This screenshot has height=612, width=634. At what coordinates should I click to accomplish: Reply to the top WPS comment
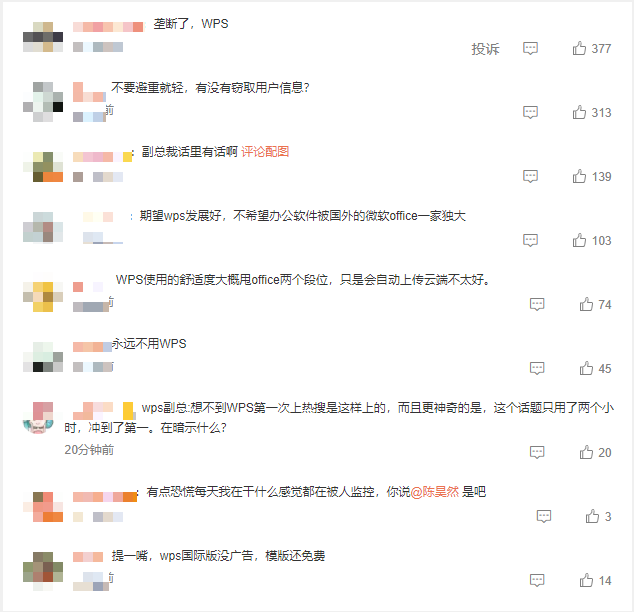(530, 49)
